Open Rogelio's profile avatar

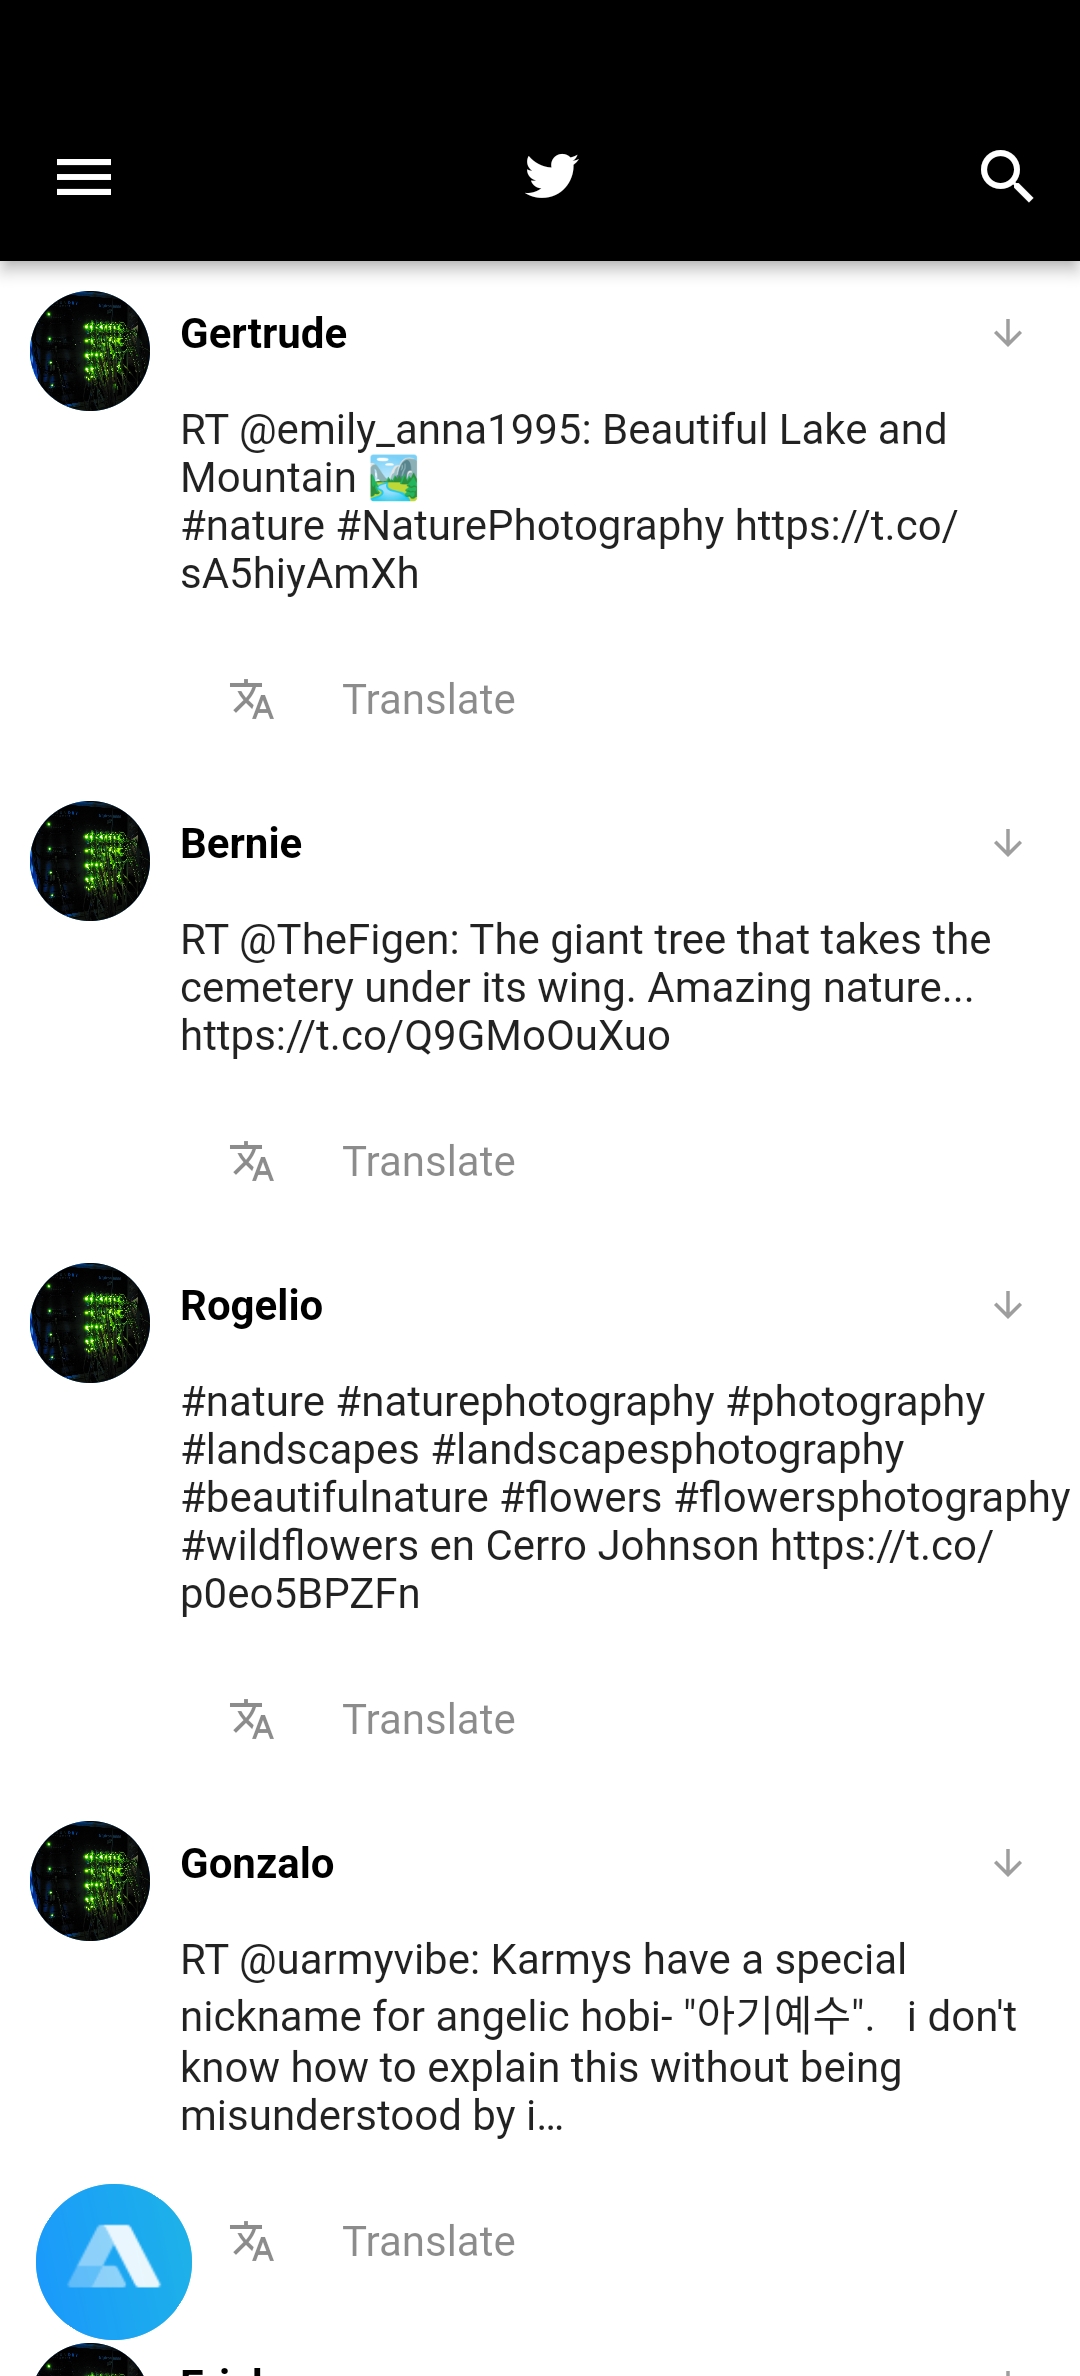90,1323
